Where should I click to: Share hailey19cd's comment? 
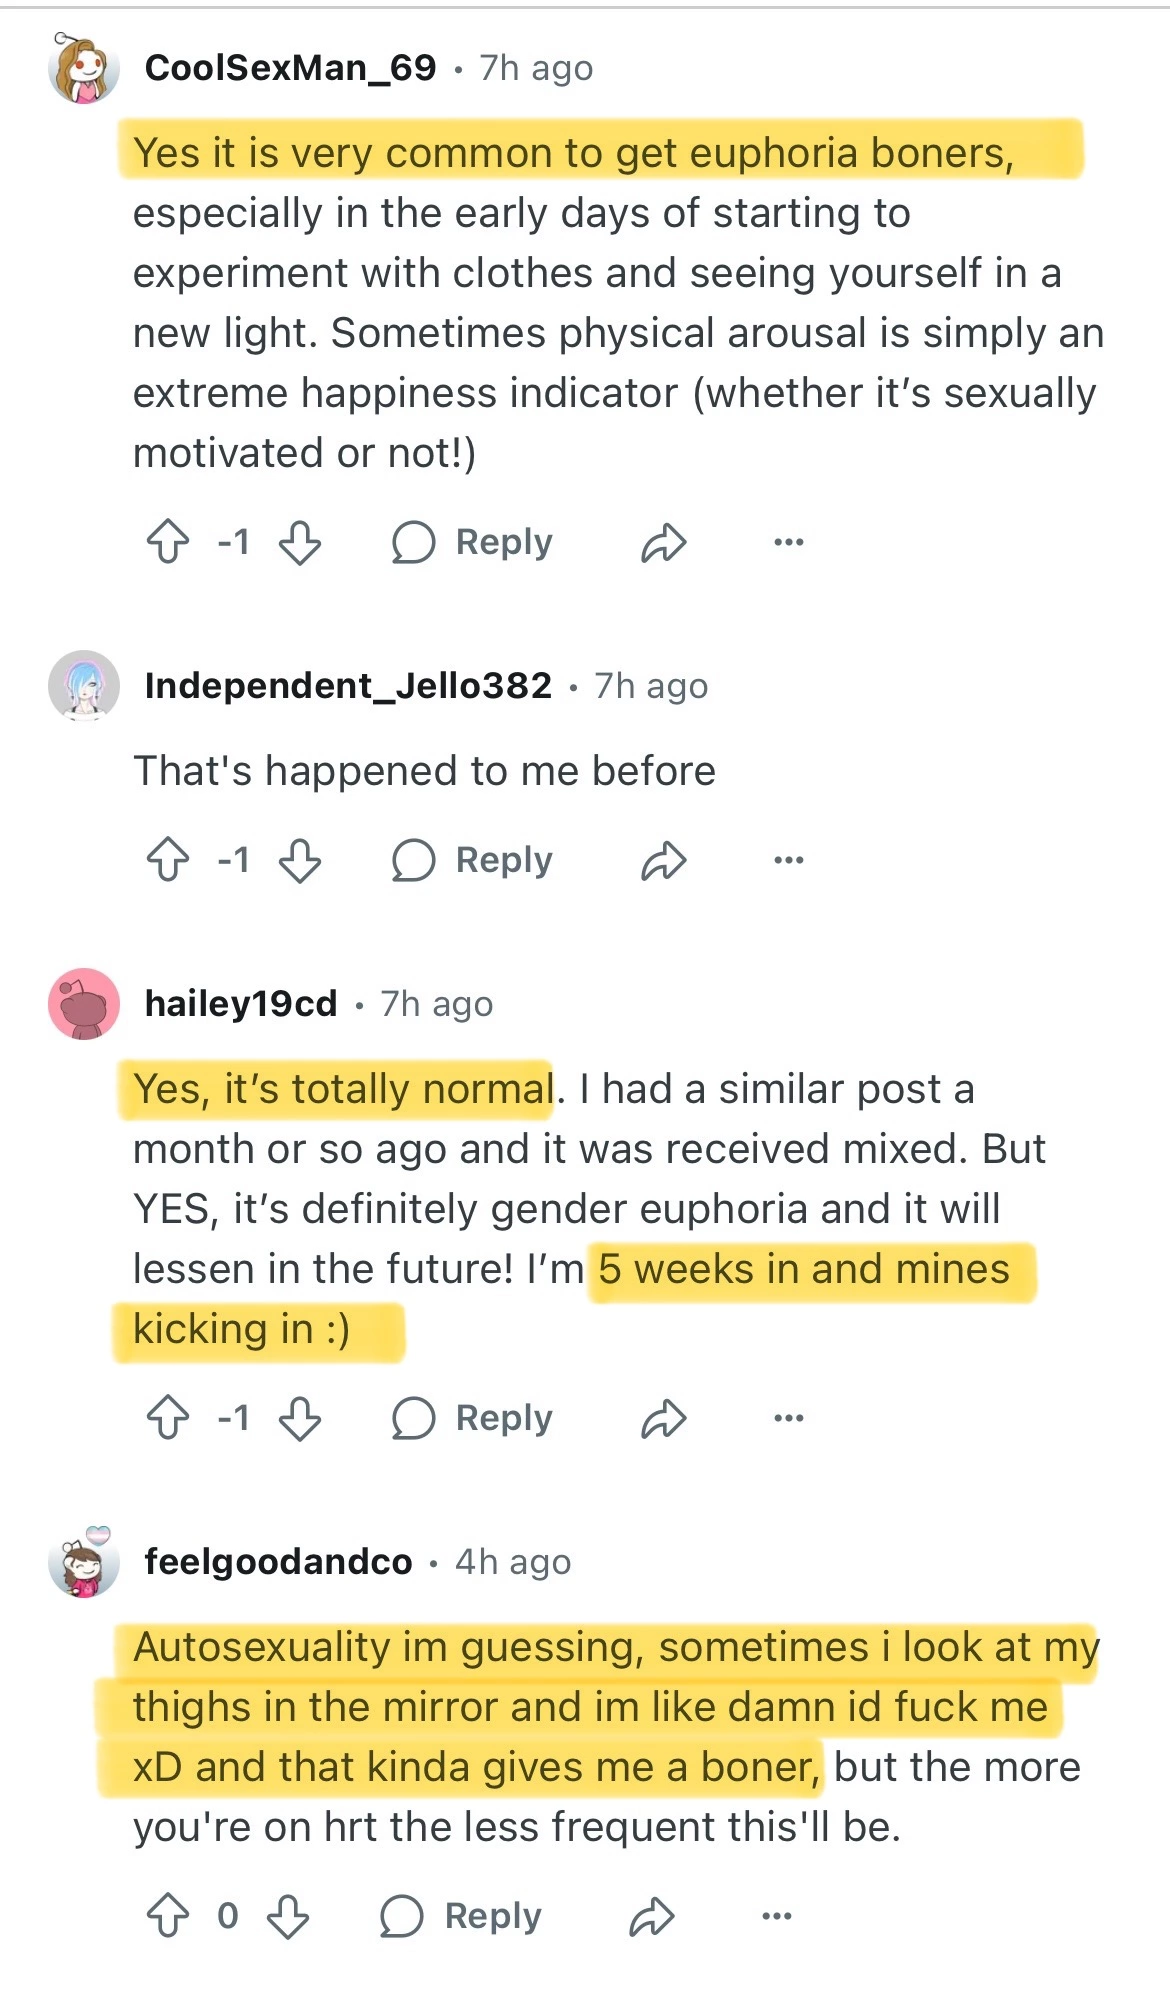(663, 1418)
